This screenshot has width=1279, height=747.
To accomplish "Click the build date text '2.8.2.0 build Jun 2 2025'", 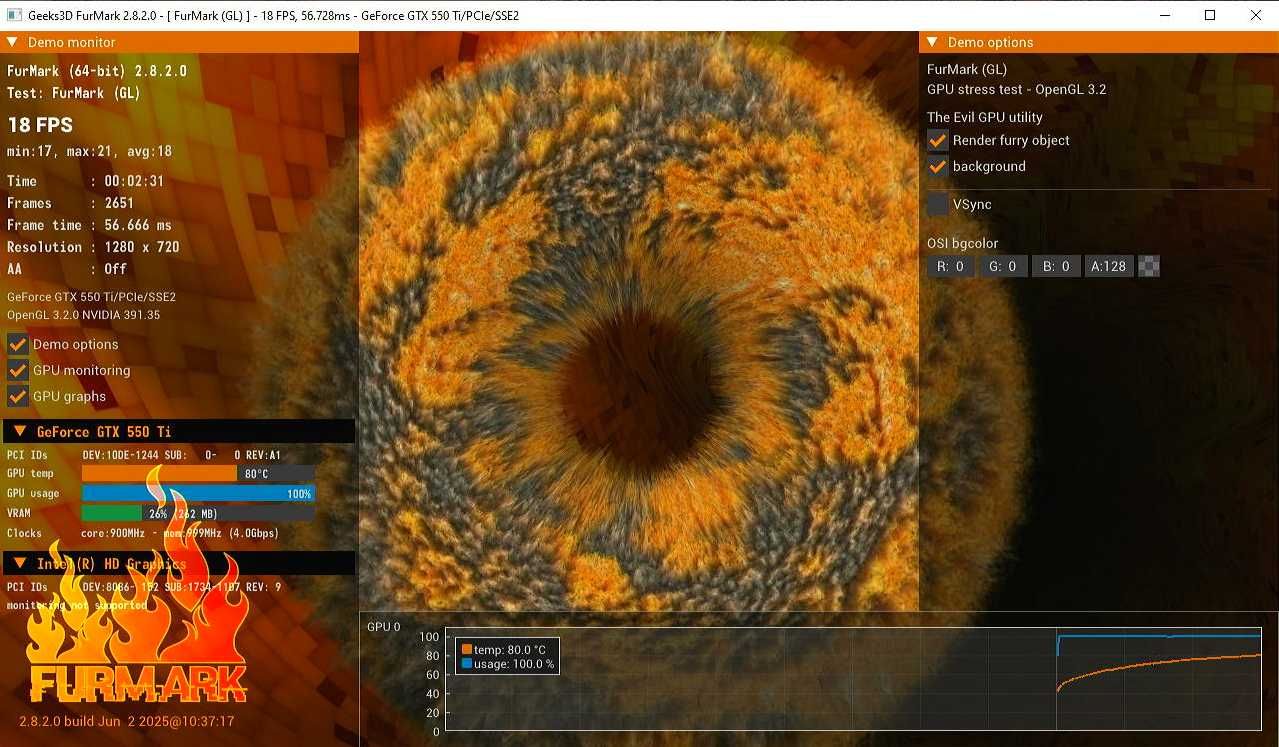I will (127, 721).
